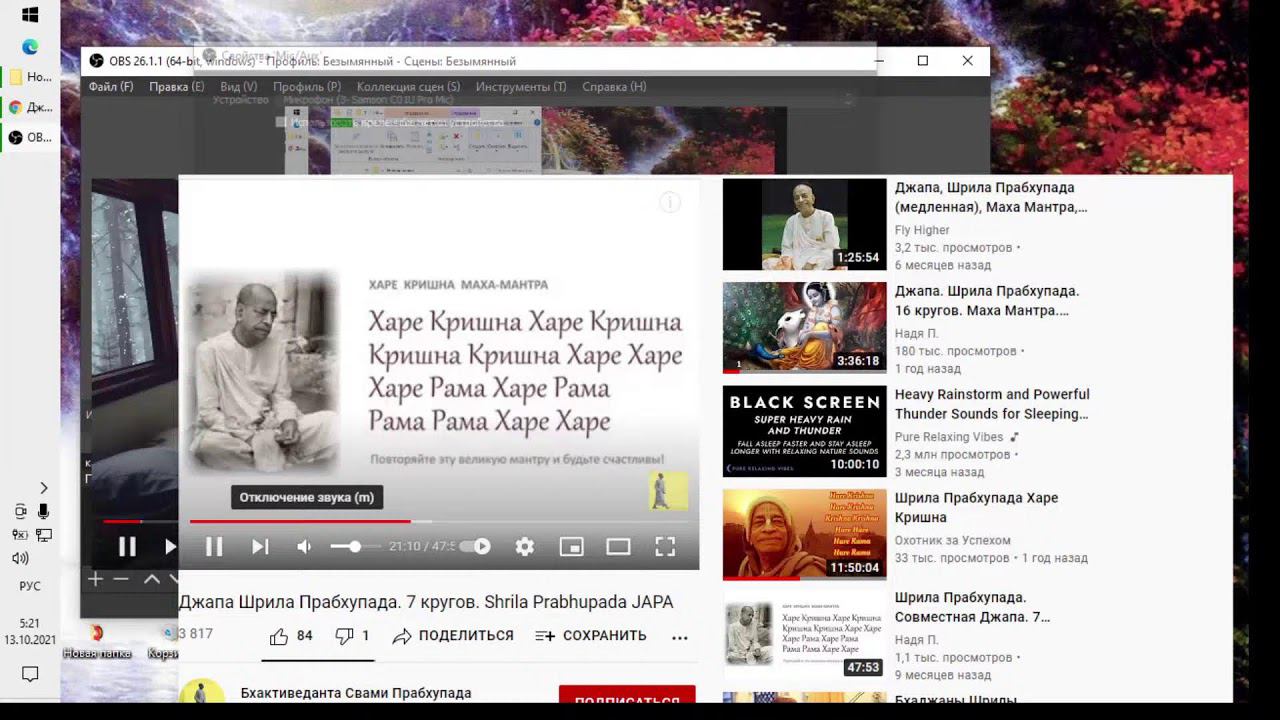Show hidden tray icons chevron

tap(44, 488)
